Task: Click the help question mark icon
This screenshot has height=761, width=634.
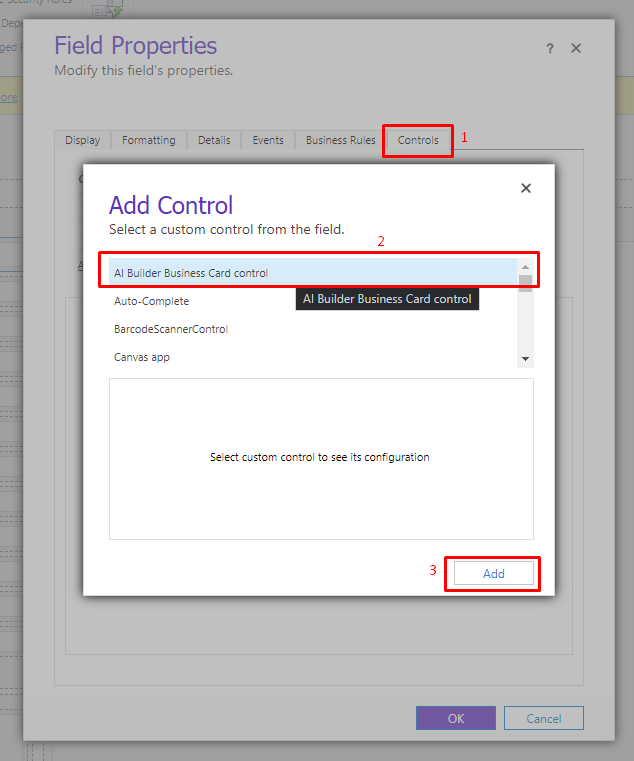Action: (550, 48)
